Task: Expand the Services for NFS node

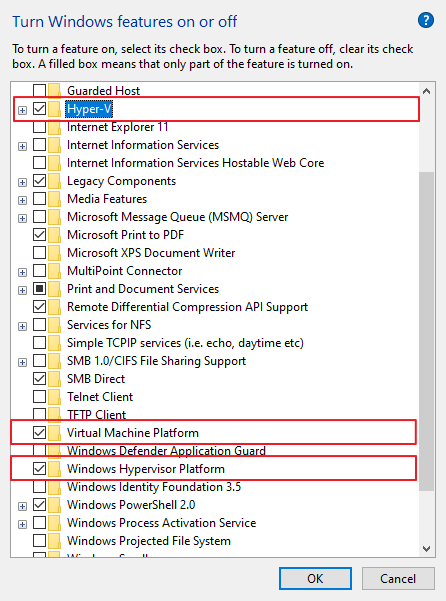Action: click(x=23, y=327)
